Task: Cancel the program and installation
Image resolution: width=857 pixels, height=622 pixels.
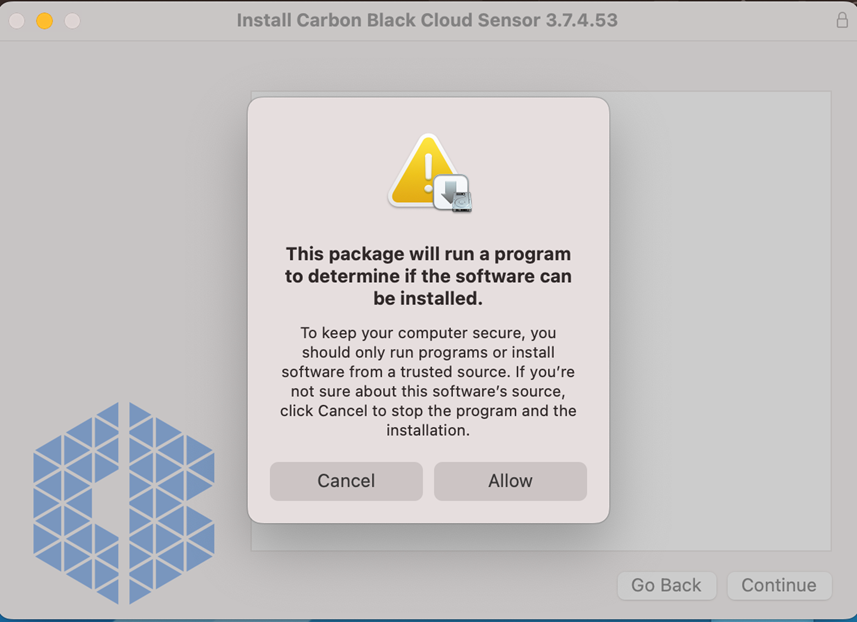Action: point(345,481)
